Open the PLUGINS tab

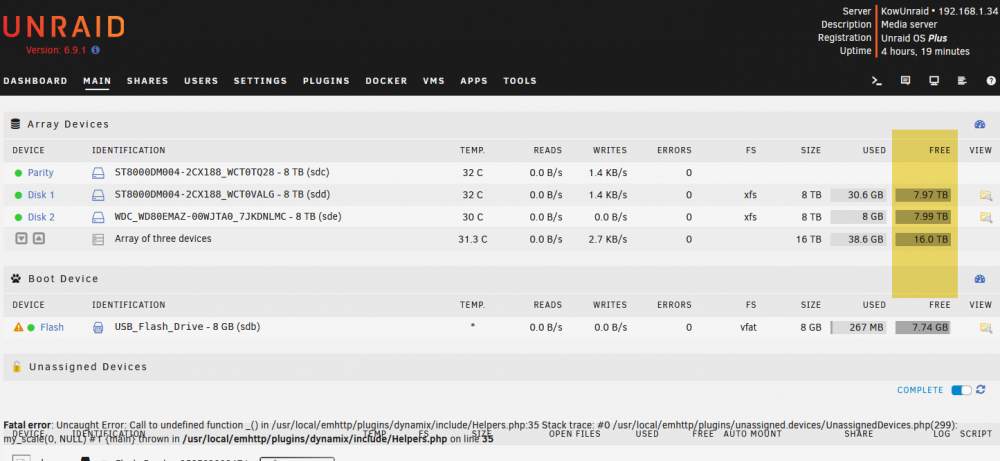[x=327, y=81]
